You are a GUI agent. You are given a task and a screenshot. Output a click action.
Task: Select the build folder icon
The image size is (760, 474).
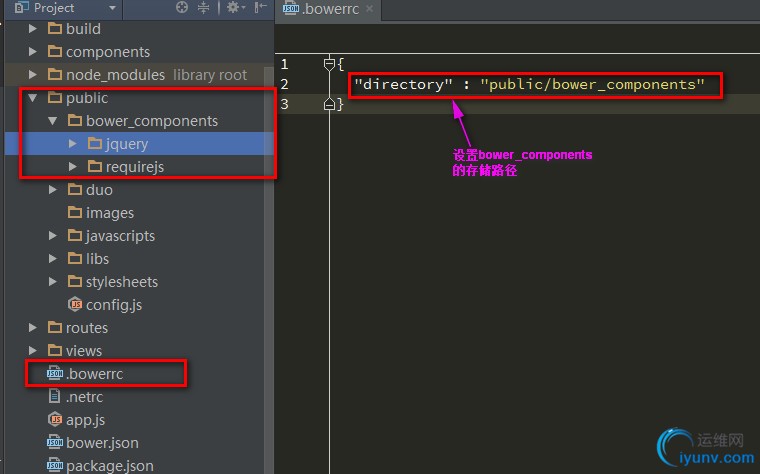pos(55,29)
